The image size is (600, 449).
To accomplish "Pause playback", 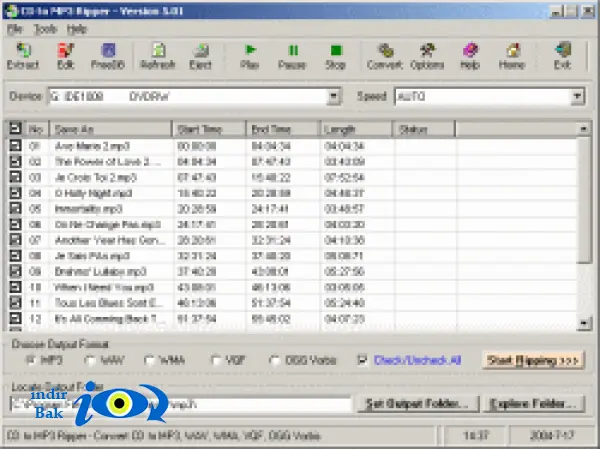I will (292, 56).
